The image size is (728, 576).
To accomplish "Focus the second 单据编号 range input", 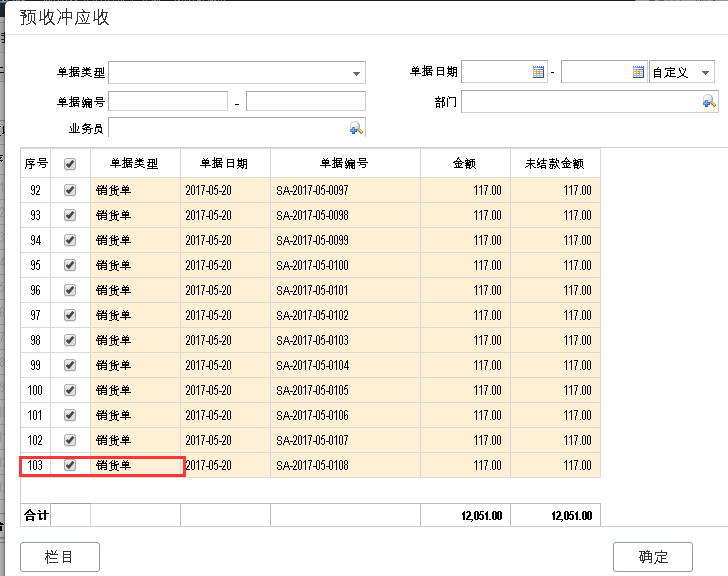I will 306,101.
